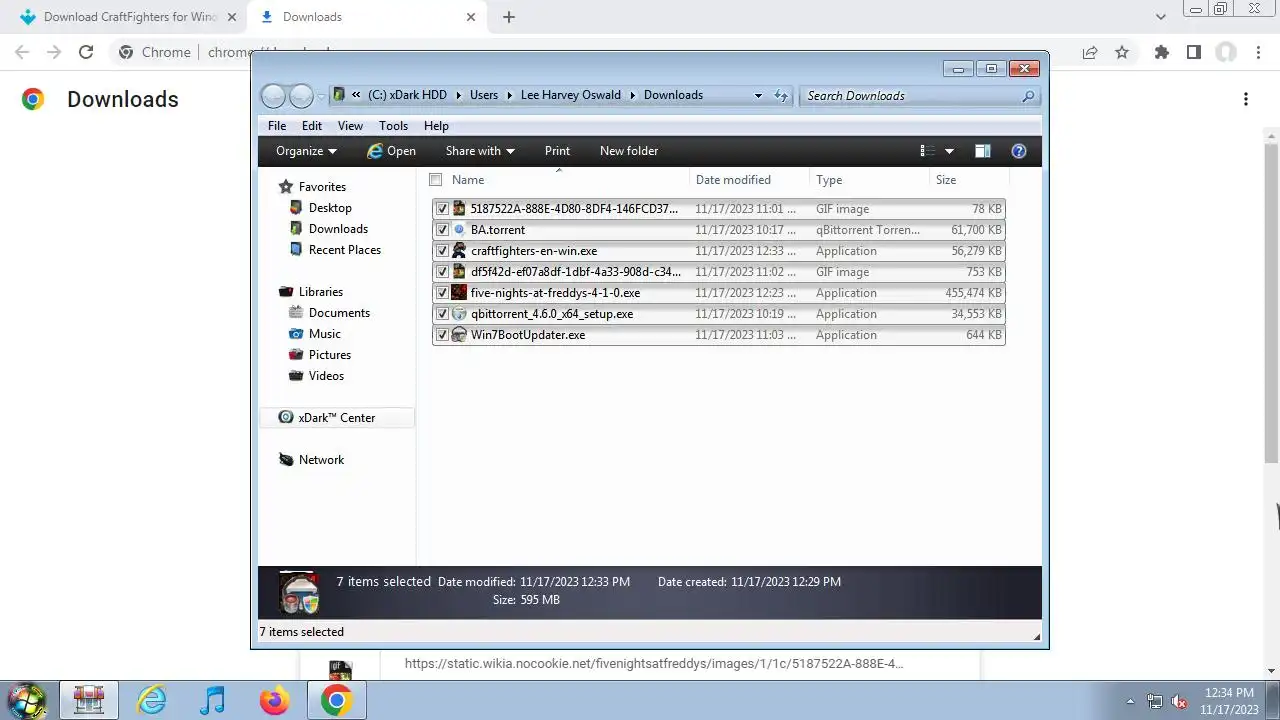The height and width of the screenshot is (720, 1280).
Task: Open the Tools menu
Action: pos(393,126)
